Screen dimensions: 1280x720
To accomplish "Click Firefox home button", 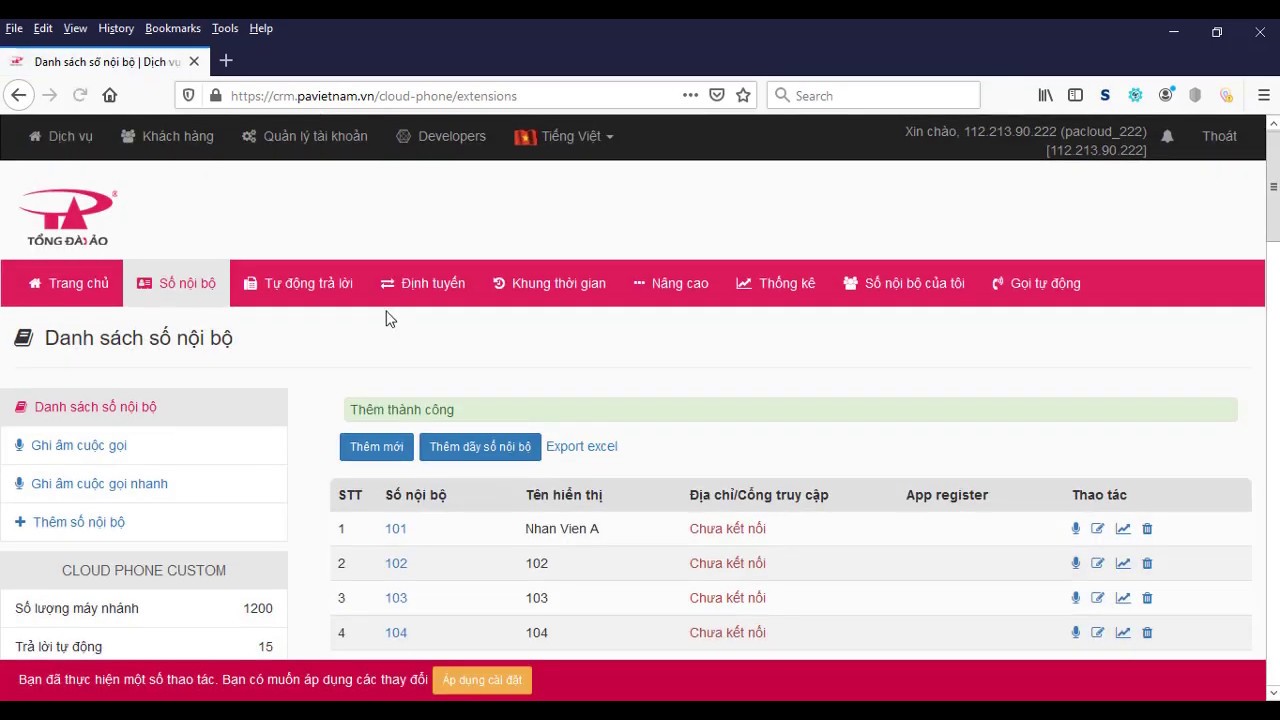I will pyautogui.click(x=110, y=96).
